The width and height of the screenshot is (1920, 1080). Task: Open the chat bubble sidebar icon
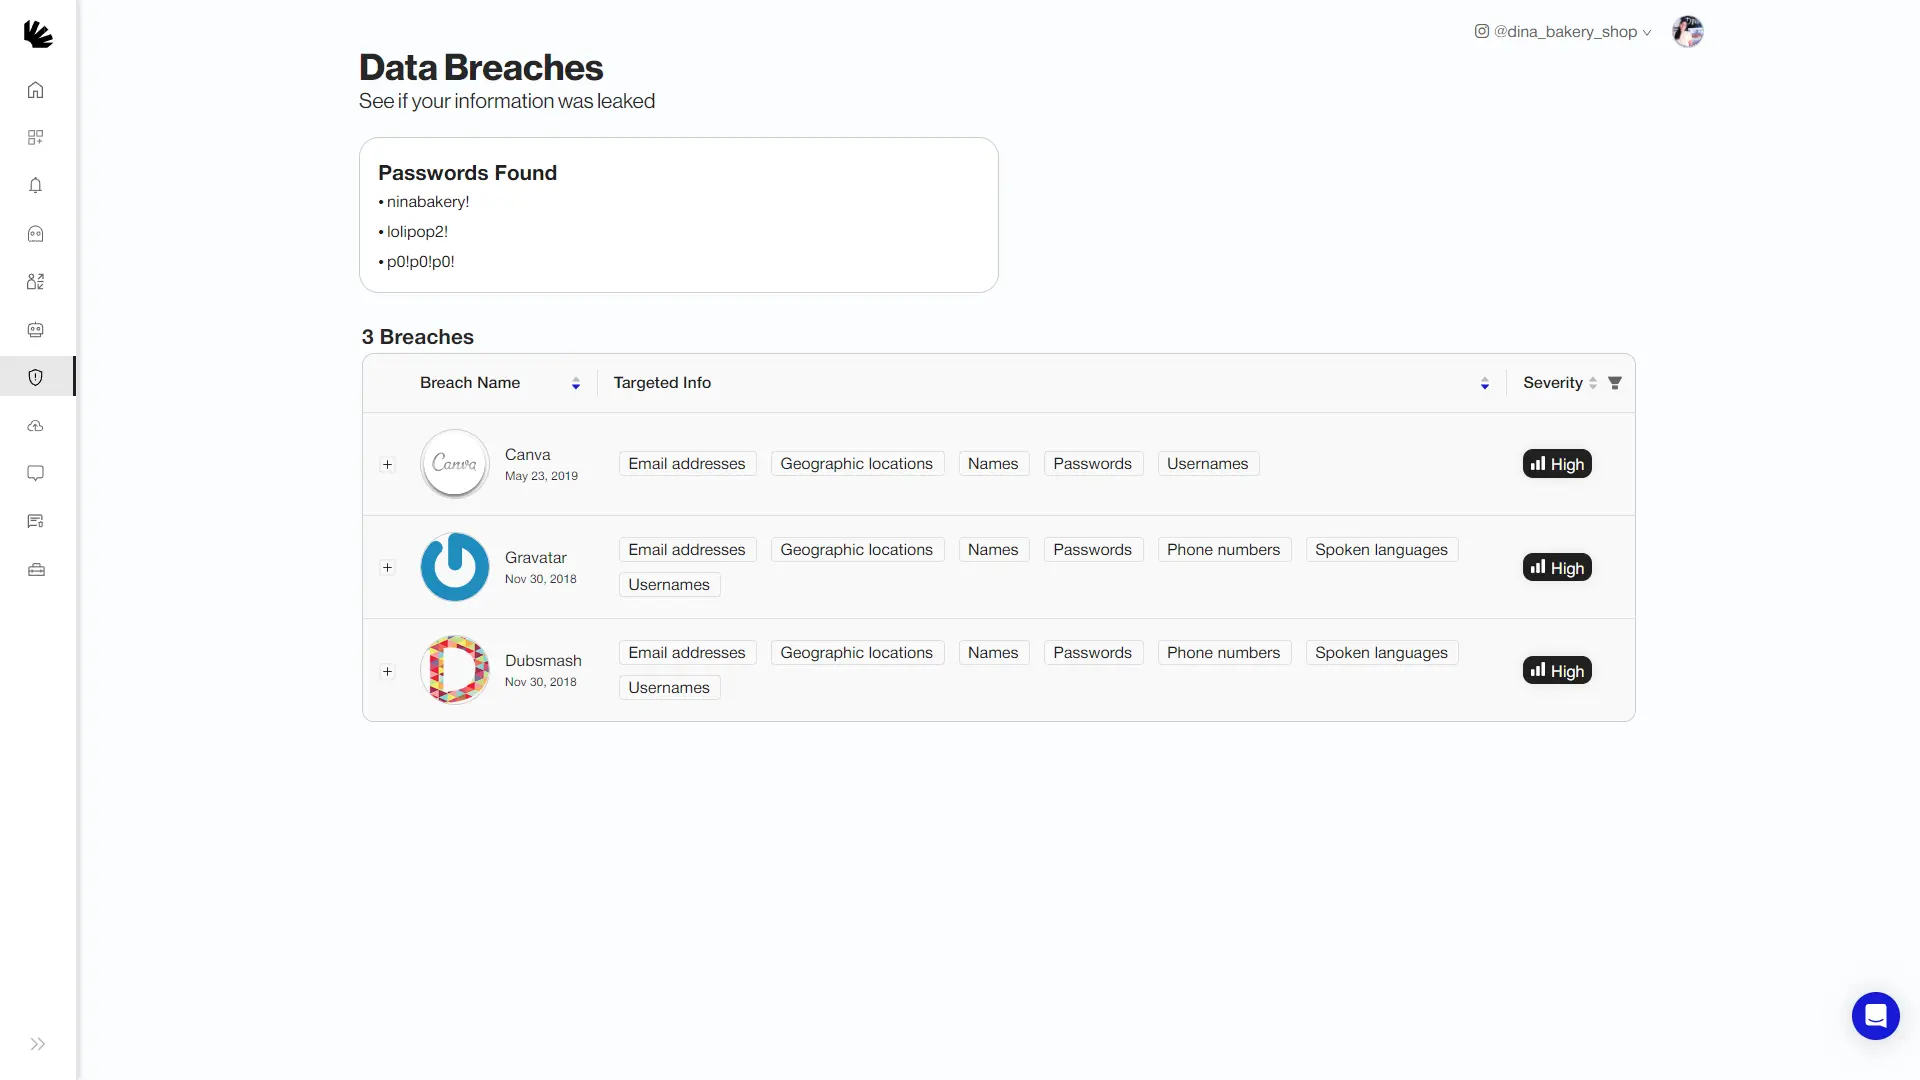pos(36,473)
